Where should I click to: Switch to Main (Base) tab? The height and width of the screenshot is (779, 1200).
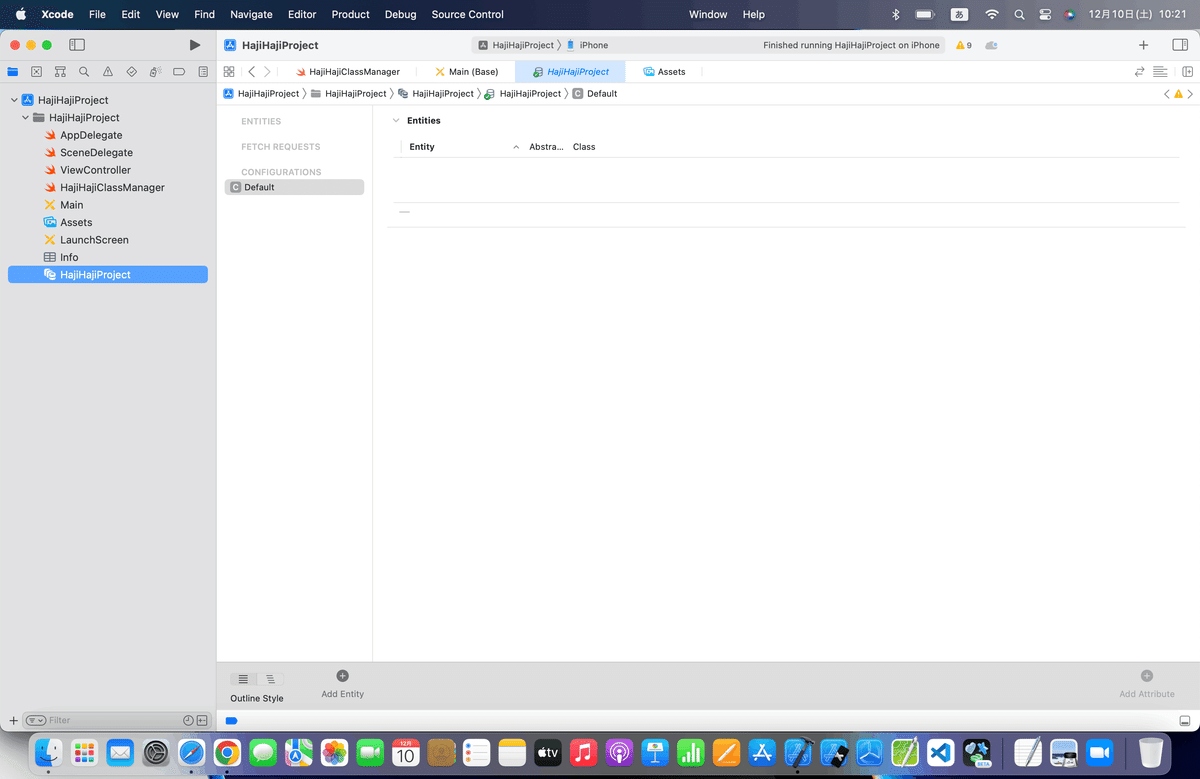click(466, 72)
